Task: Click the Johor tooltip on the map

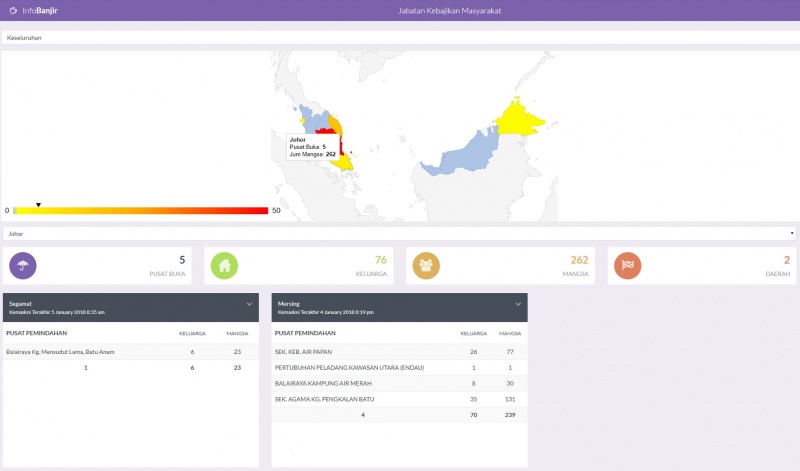Action: [x=313, y=147]
